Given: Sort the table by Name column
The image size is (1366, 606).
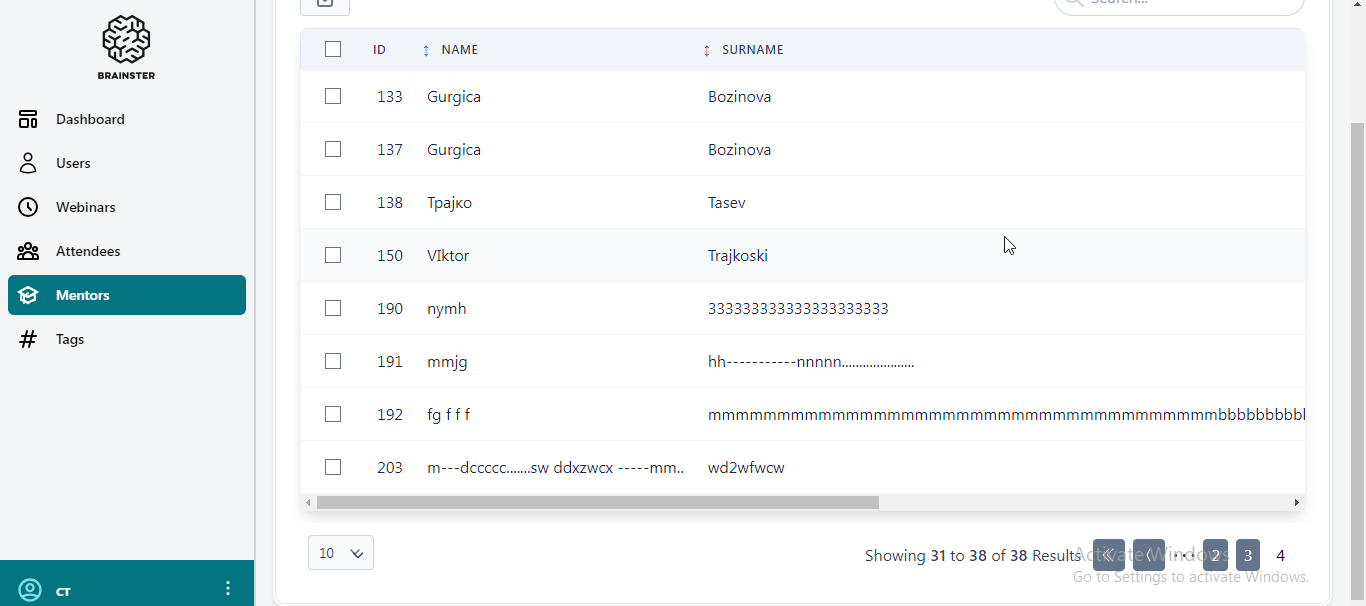Looking at the screenshot, I should coord(426,50).
